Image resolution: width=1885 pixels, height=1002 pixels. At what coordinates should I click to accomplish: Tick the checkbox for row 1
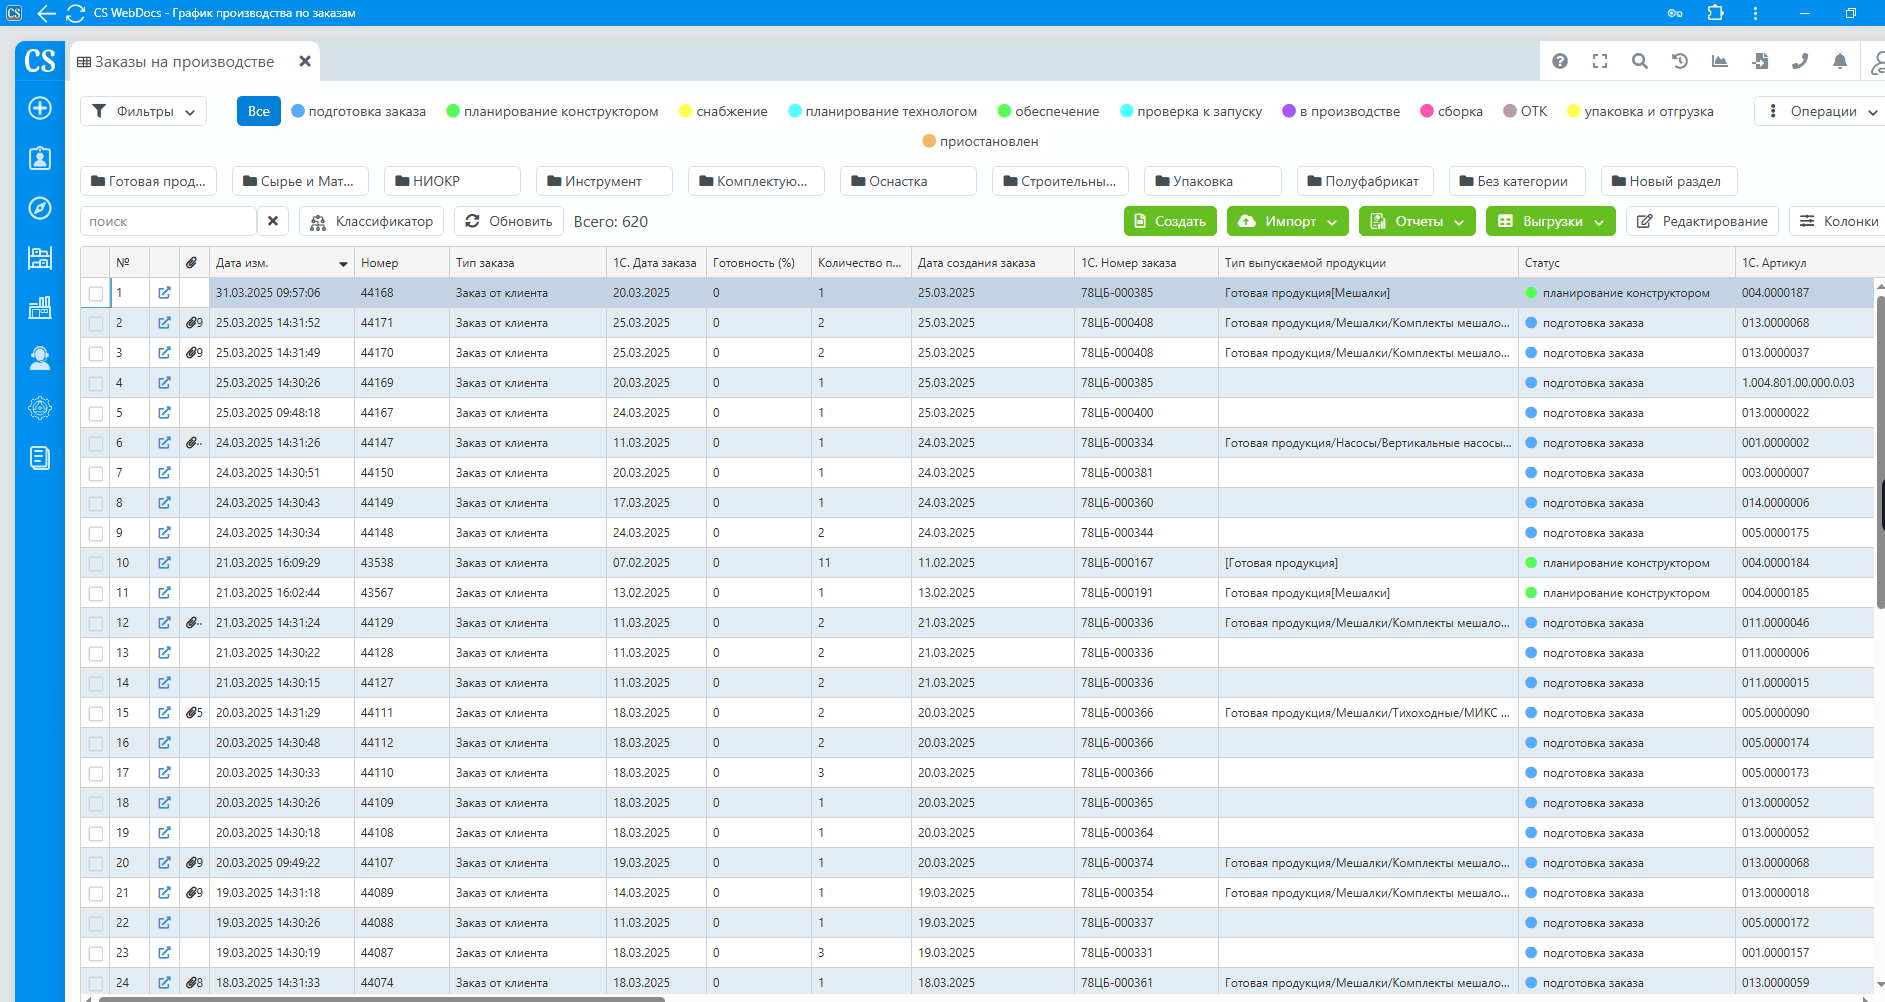pyautogui.click(x=96, y=293)
